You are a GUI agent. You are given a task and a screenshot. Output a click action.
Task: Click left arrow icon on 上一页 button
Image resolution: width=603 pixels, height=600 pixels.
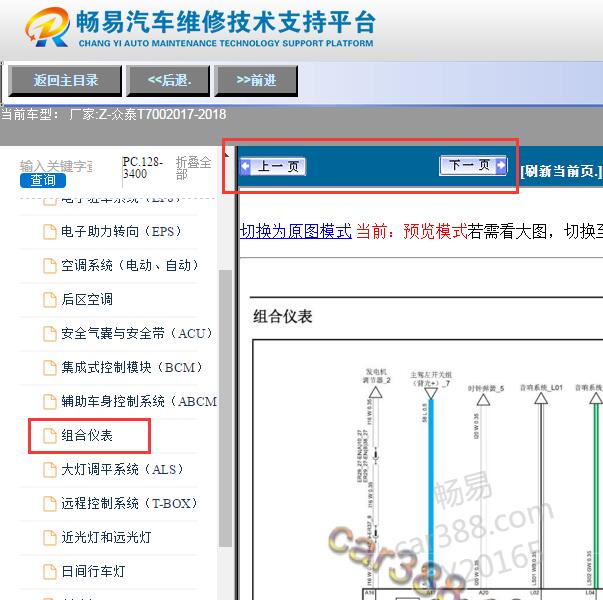click(245, 167)
